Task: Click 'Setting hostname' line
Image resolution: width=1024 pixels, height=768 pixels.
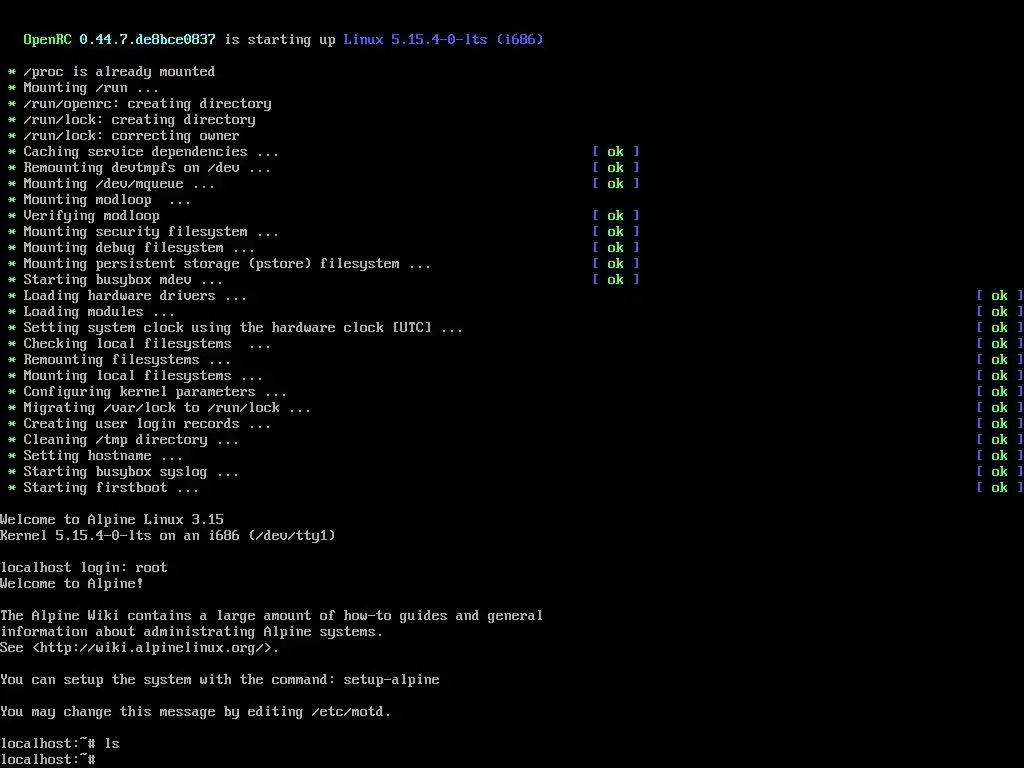Action: 103,455
